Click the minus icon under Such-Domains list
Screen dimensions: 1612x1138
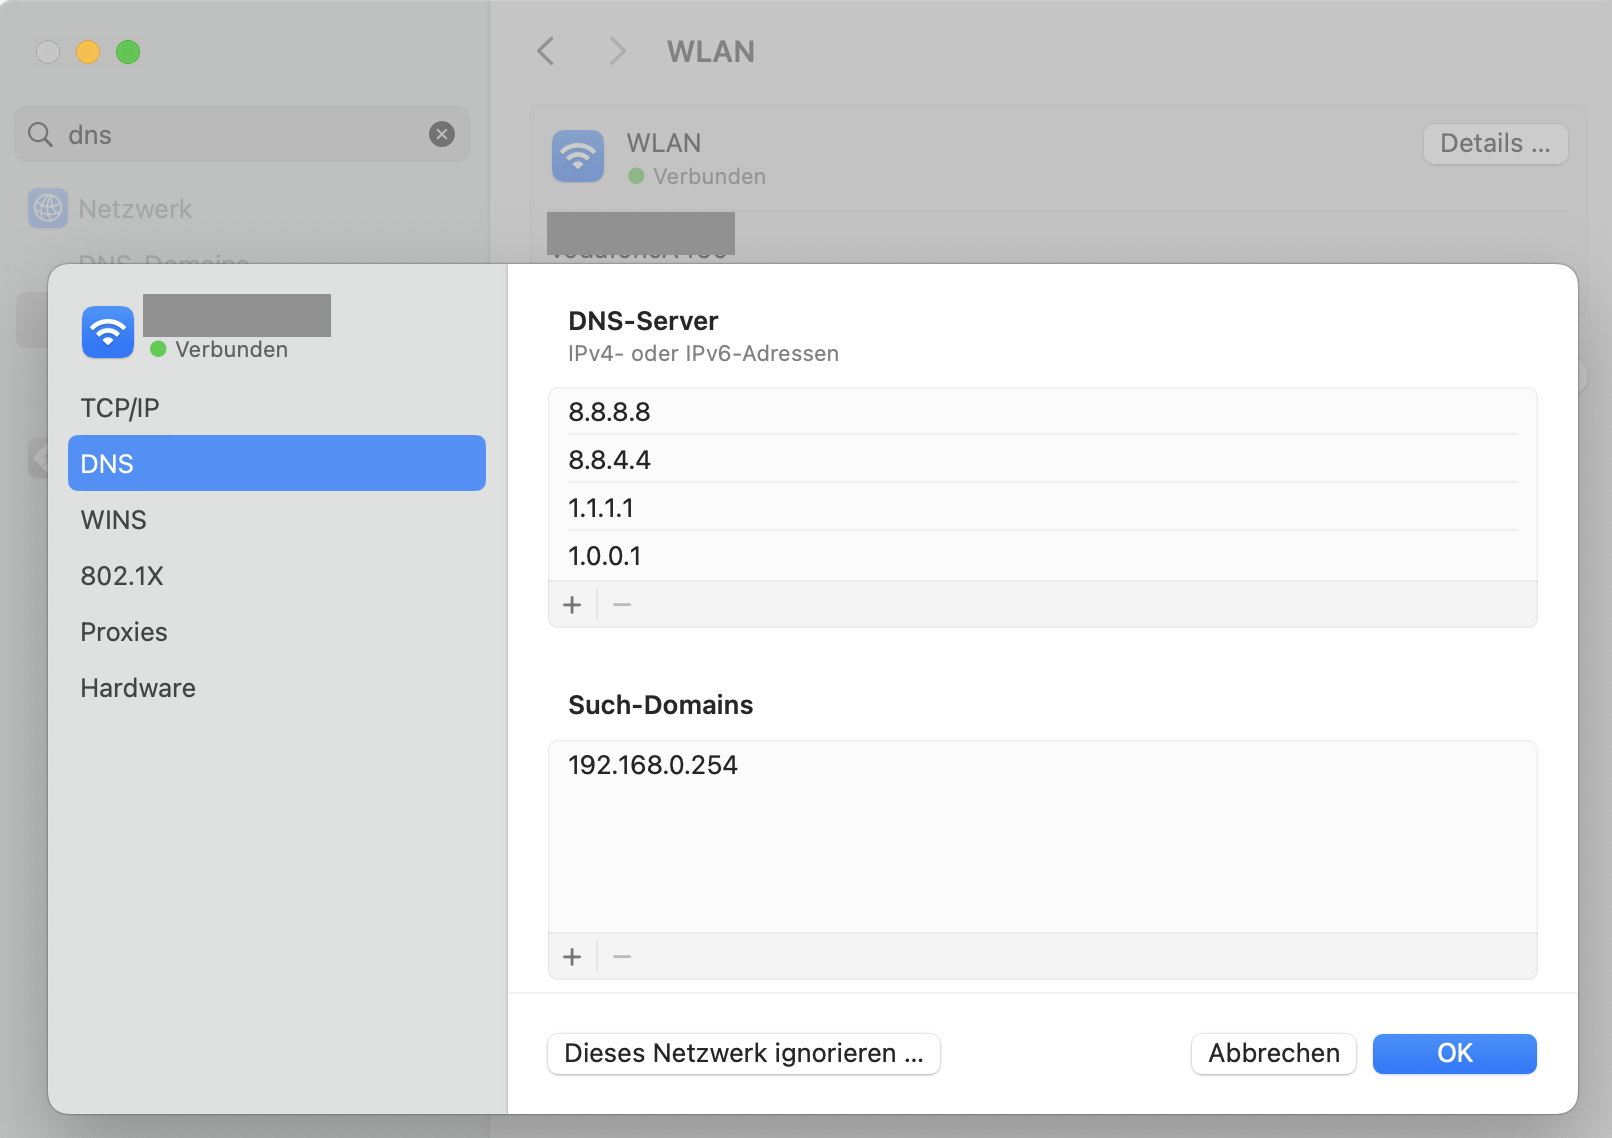pos(622,957)
